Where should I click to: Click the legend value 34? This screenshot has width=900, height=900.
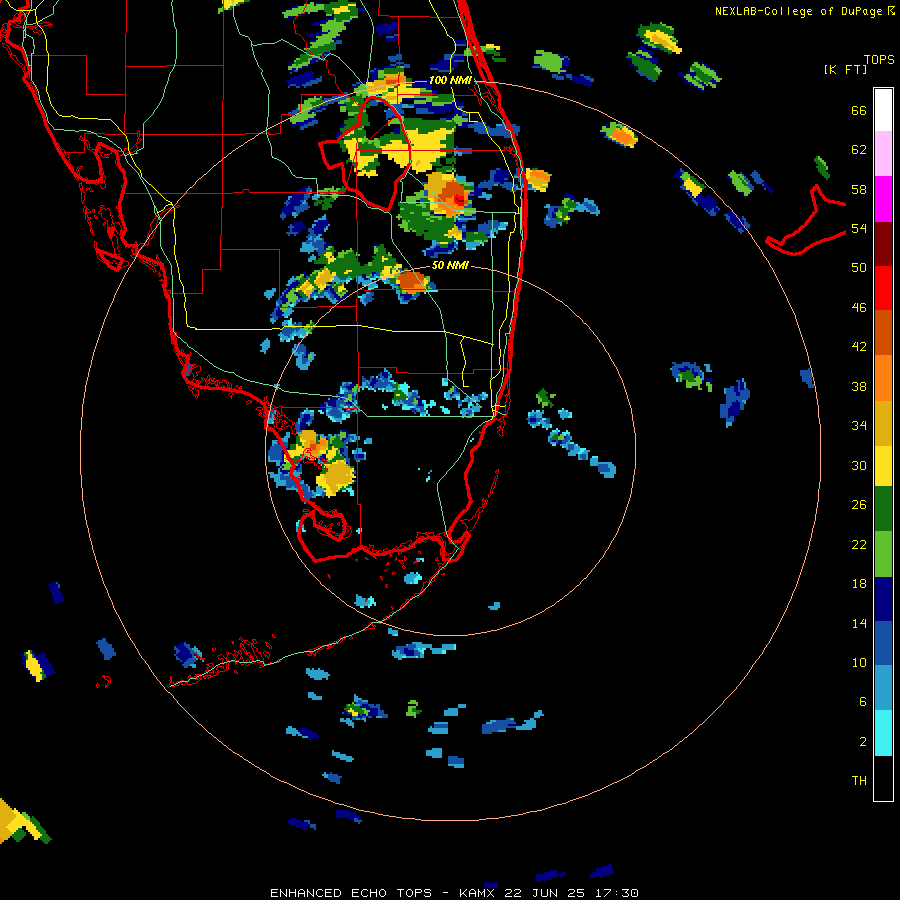pos(859,426)
